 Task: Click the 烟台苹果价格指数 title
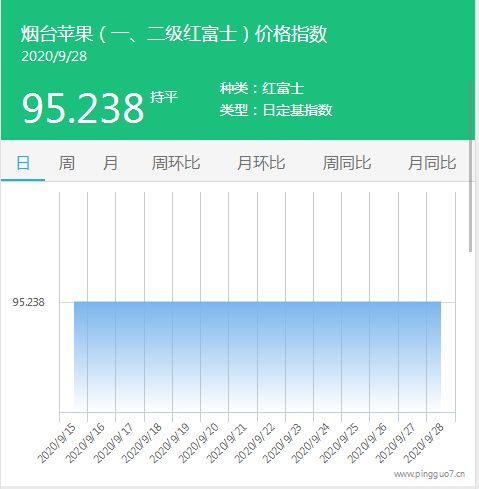174,34
